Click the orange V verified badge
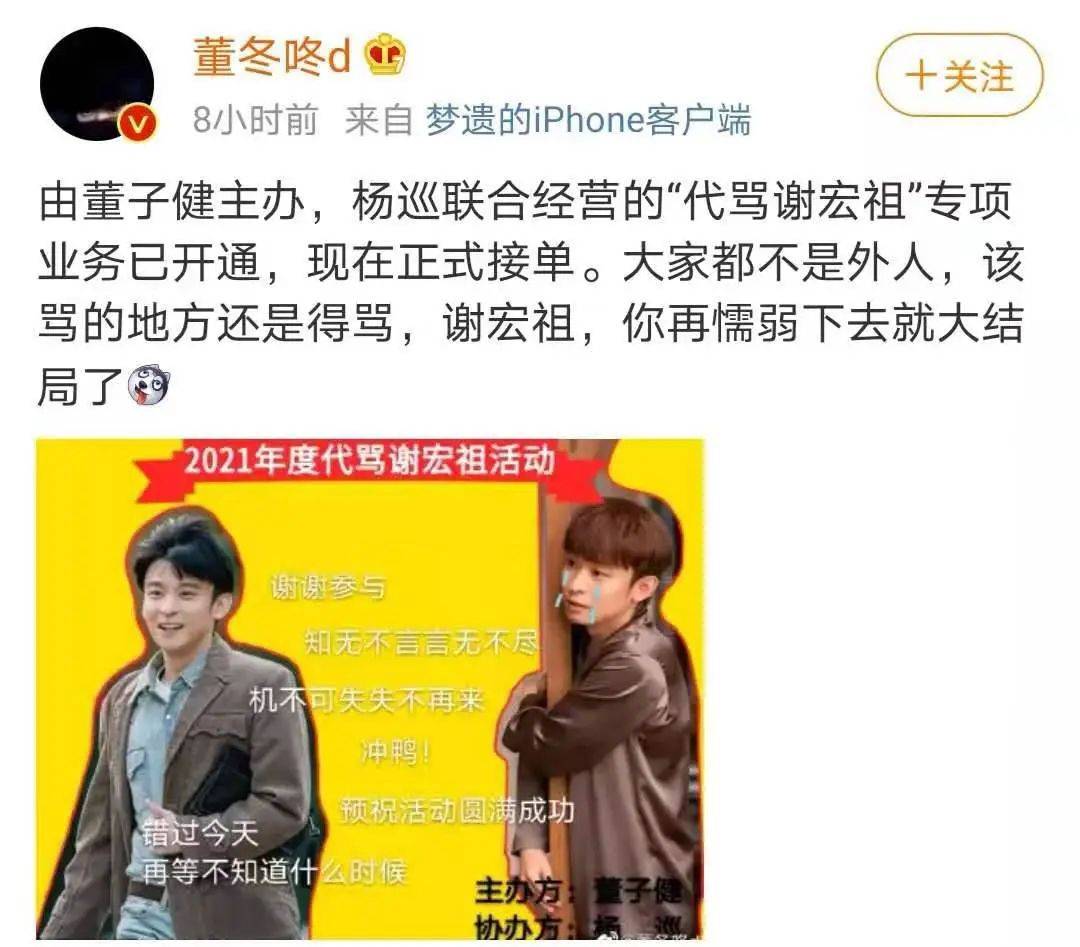The height and width of the screenshot is (947, 1080). (137, 123)
